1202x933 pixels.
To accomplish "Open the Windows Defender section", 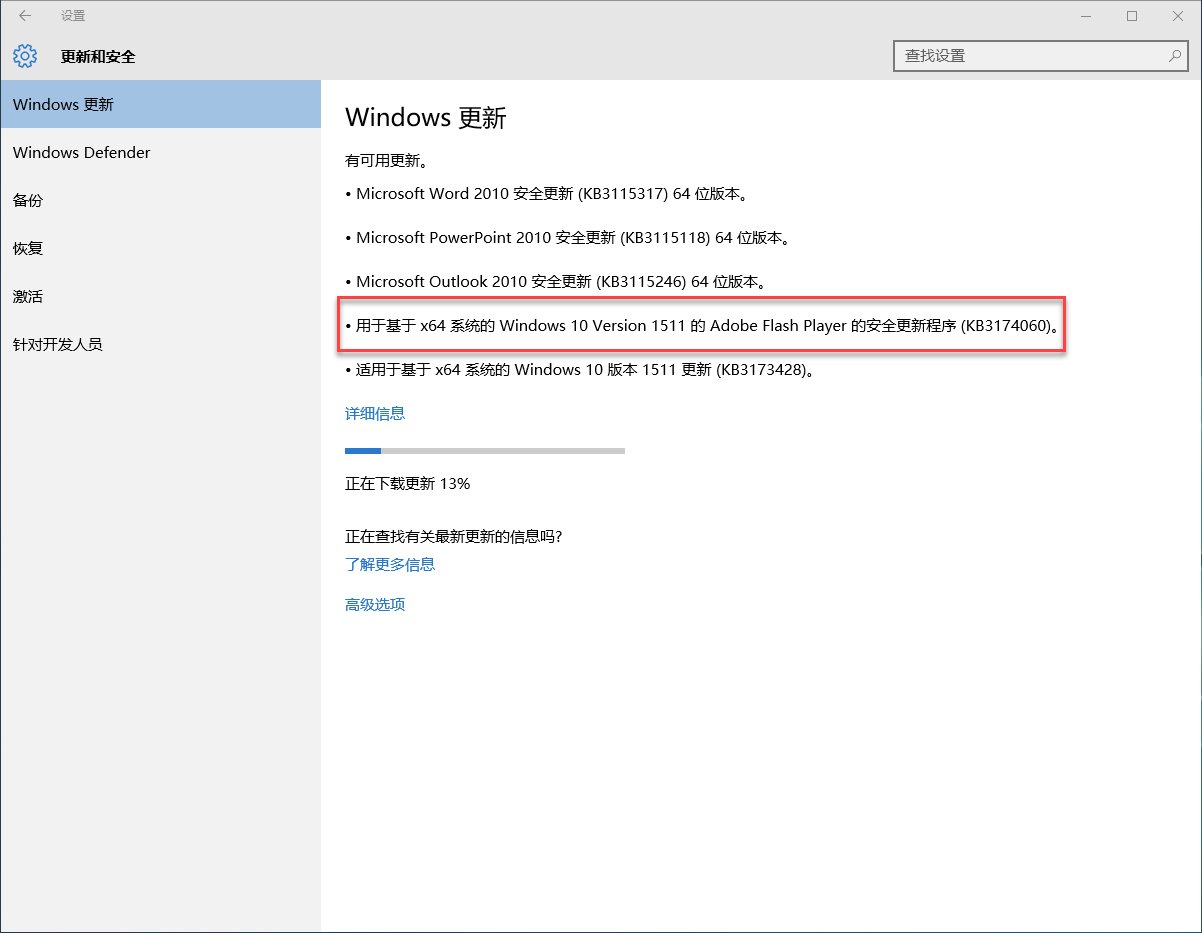I will (81, 152).
